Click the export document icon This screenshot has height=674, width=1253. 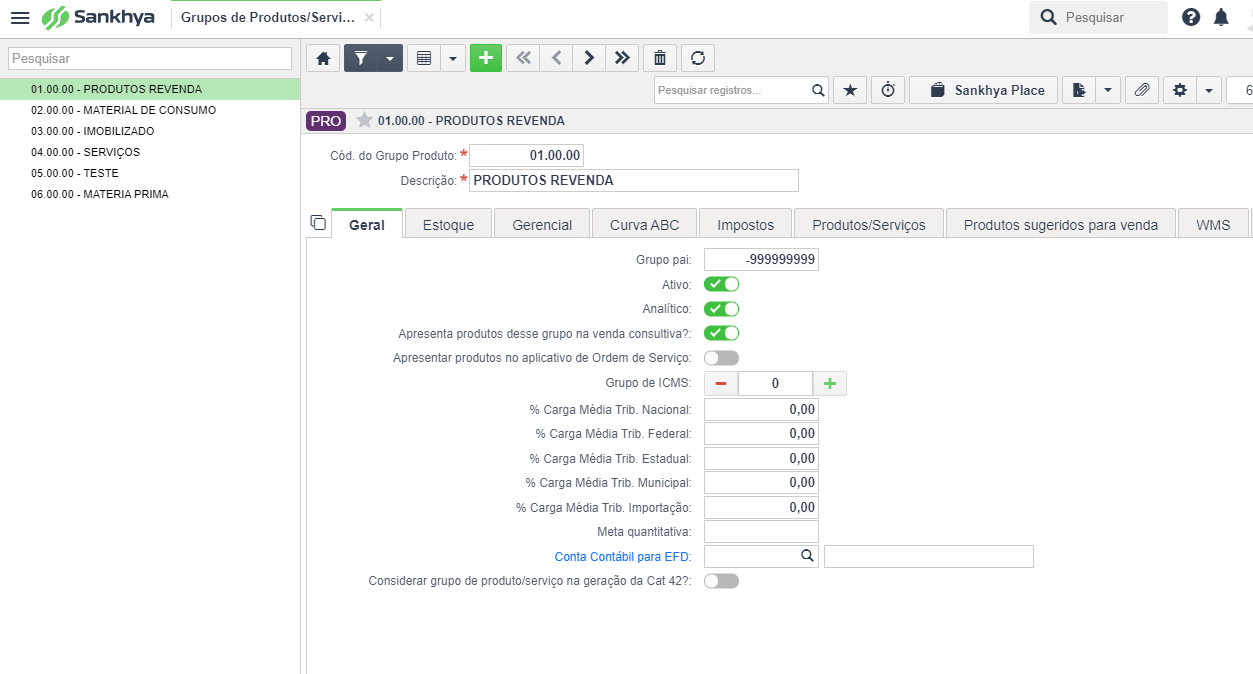coord(1078,90)
